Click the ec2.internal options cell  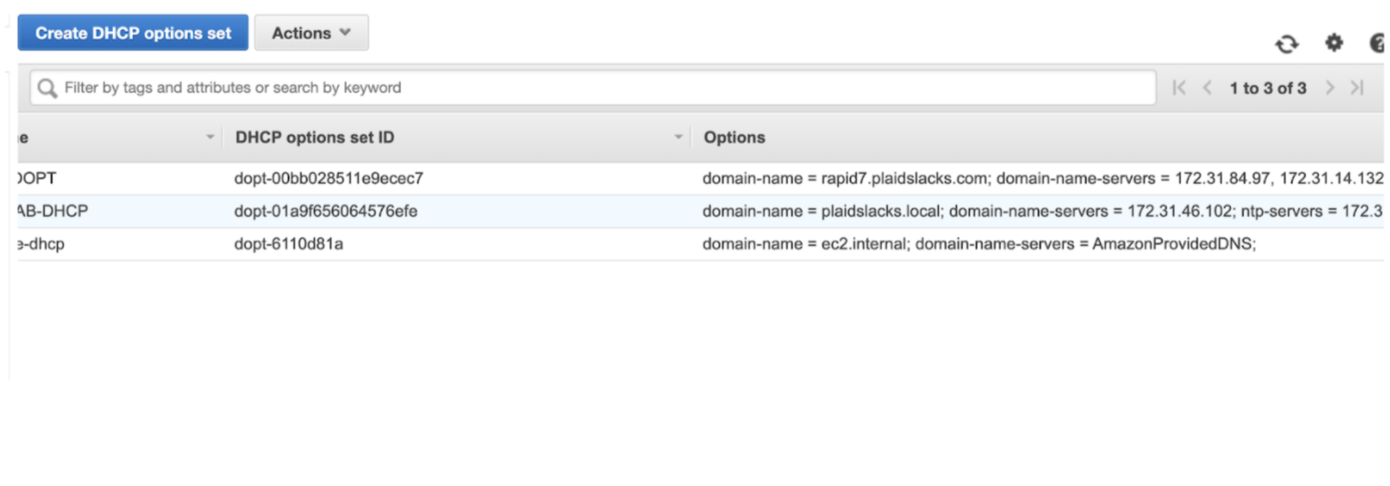tap(978, 244)
